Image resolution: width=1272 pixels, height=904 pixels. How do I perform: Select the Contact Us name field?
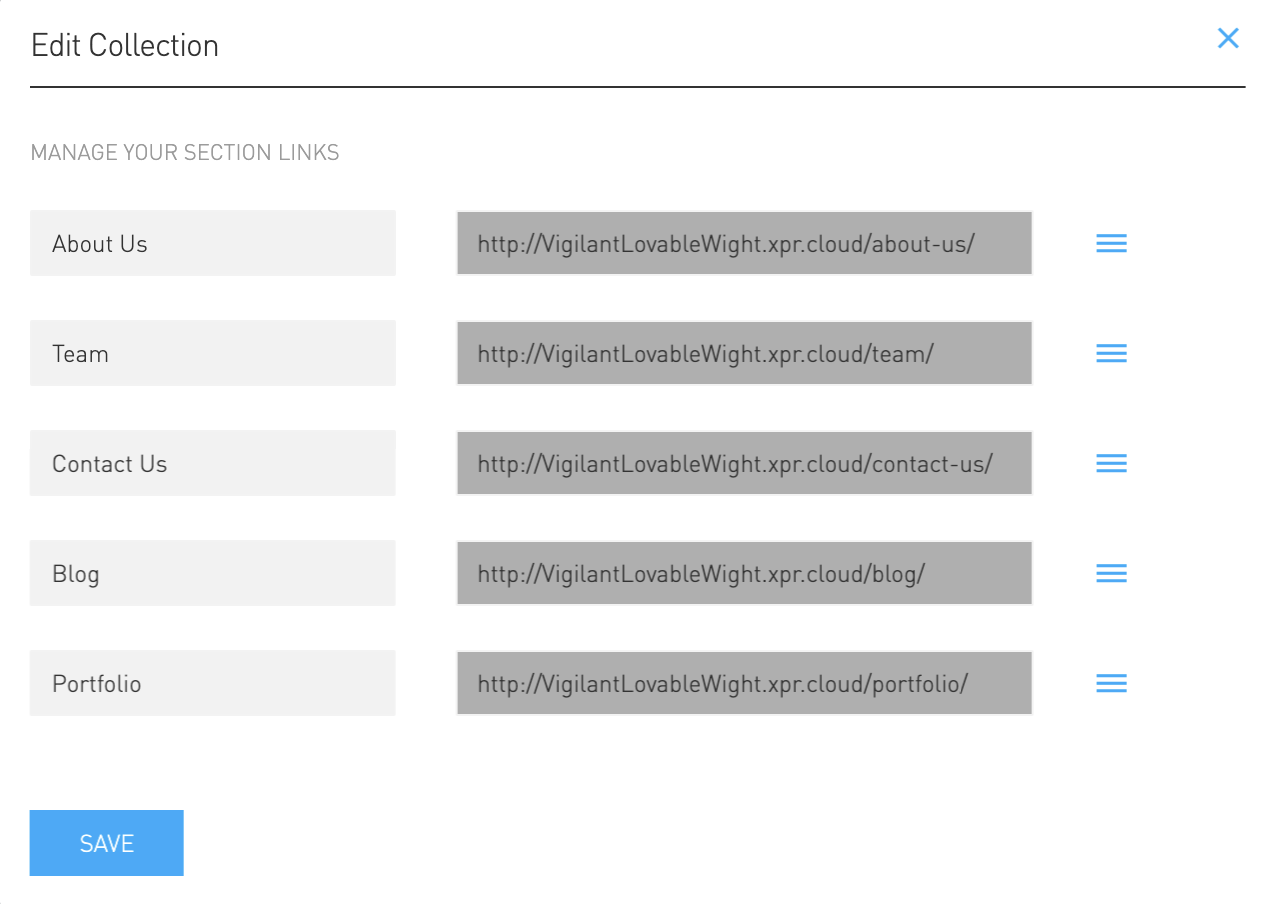[212, 463]
